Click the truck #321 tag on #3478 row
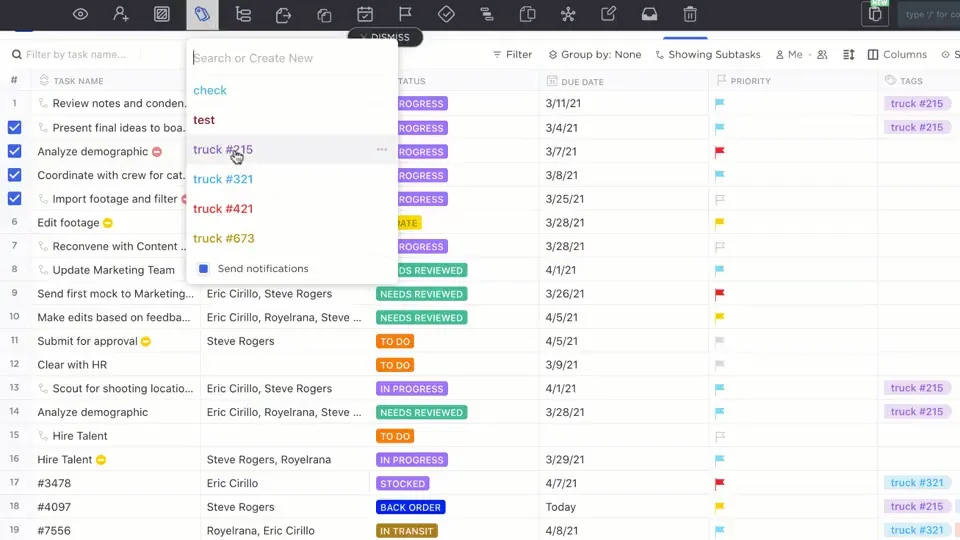The image size is (960, 540). point(917,482)
